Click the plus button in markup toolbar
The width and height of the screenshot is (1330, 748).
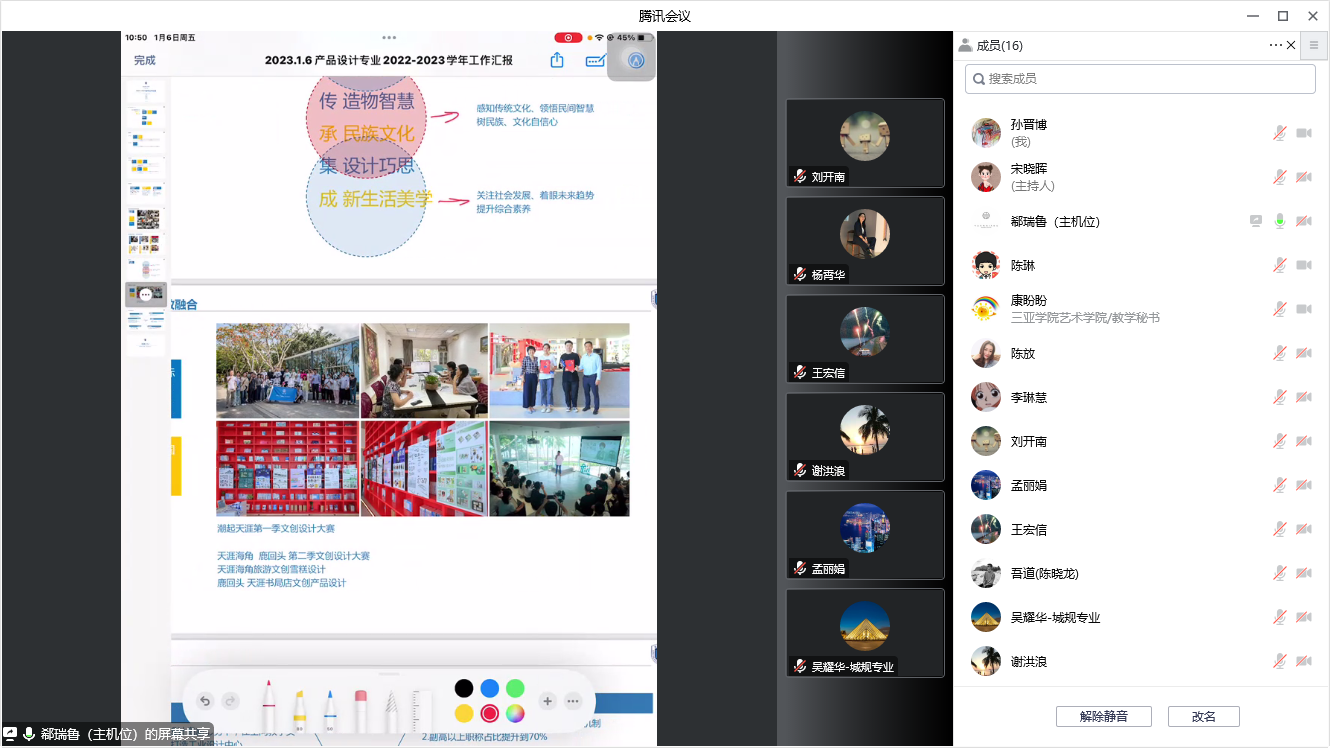(547, 701)
